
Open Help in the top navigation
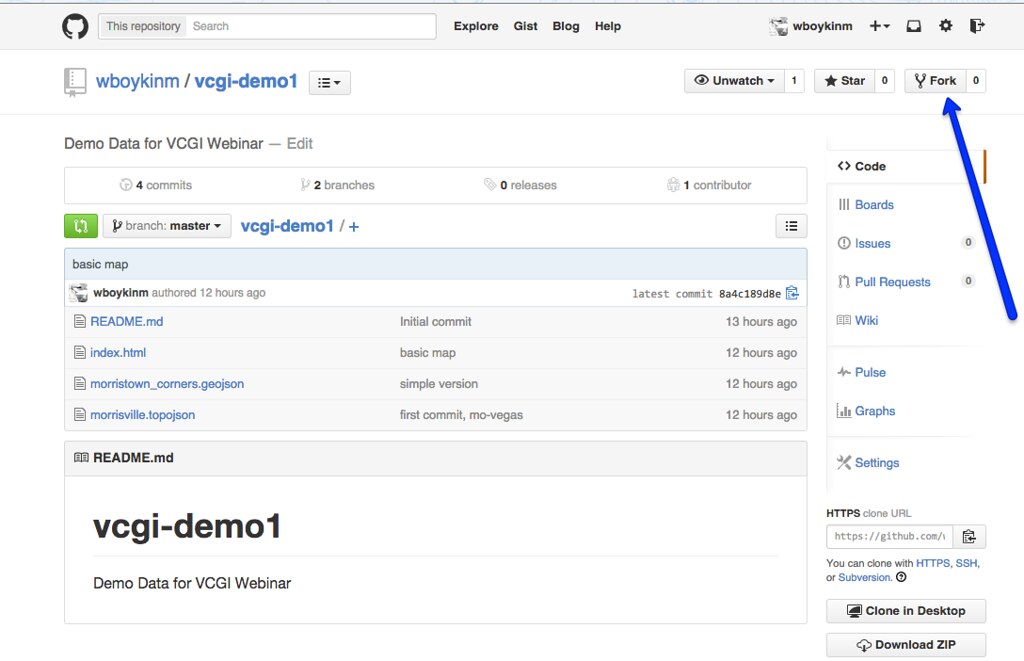pos(607,26)
